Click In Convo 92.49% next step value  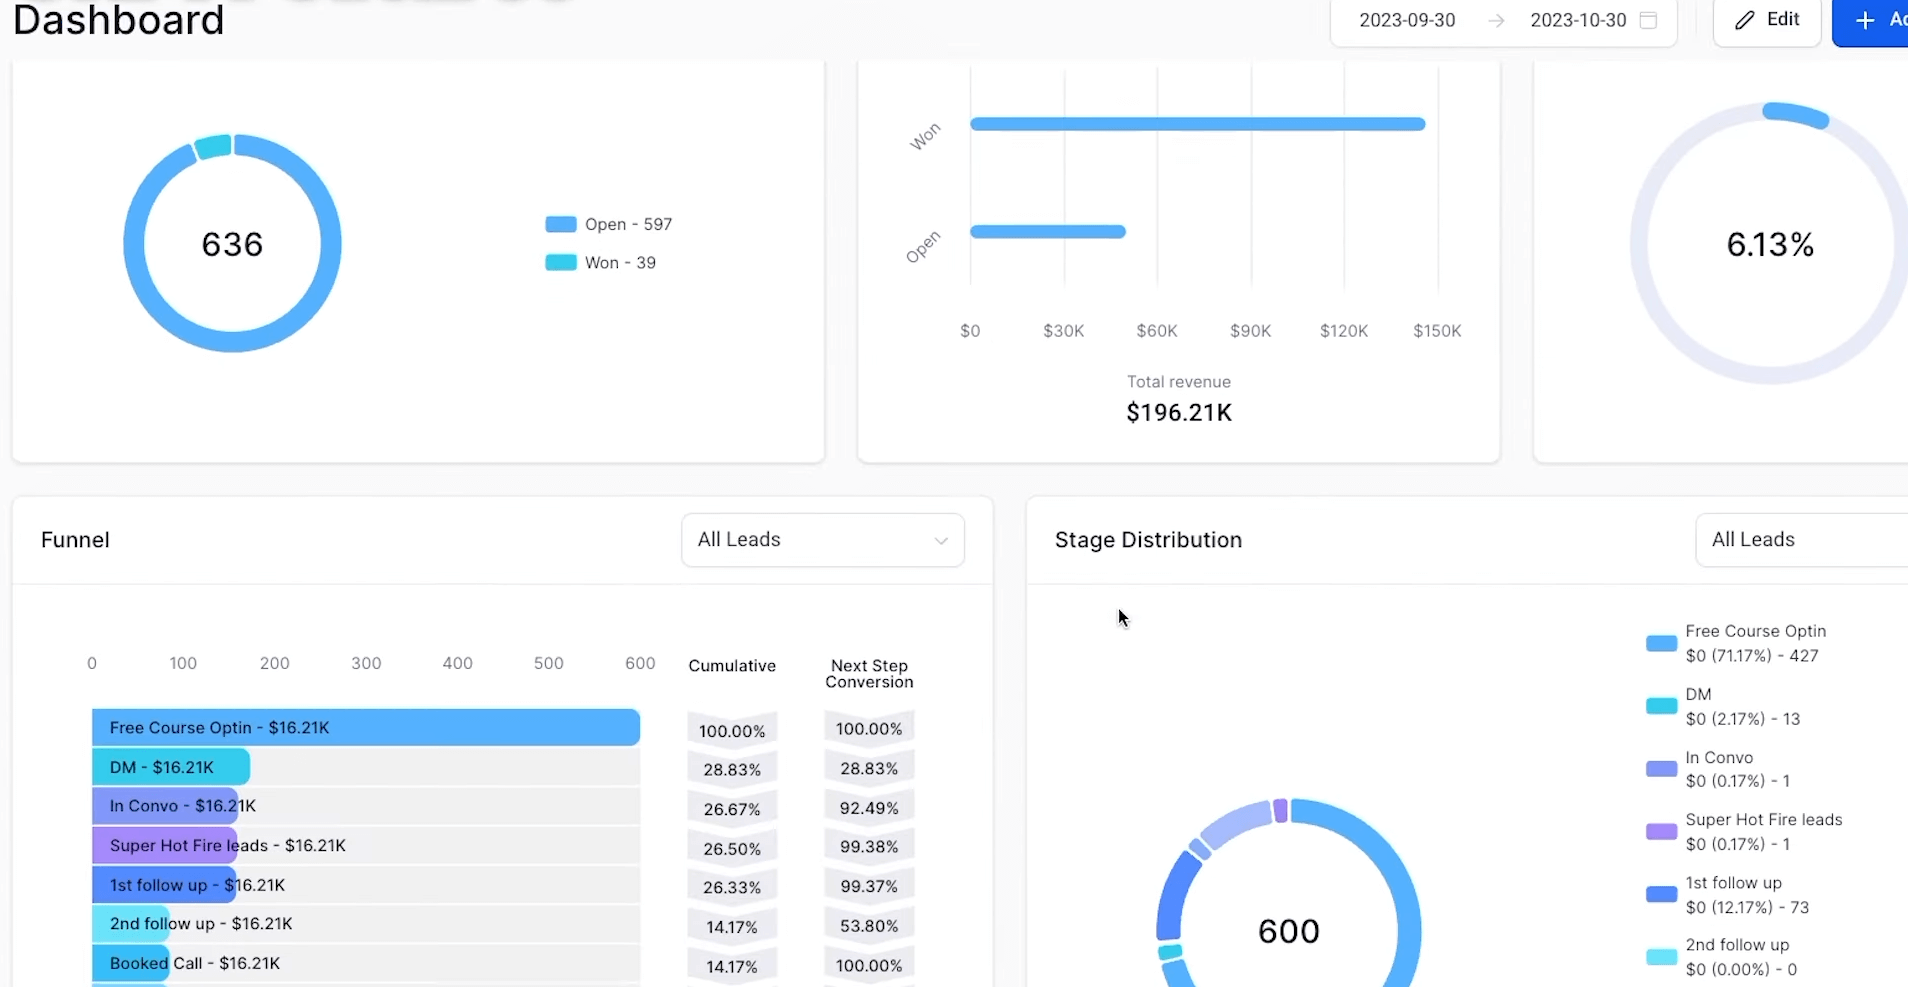click(869, 808)
